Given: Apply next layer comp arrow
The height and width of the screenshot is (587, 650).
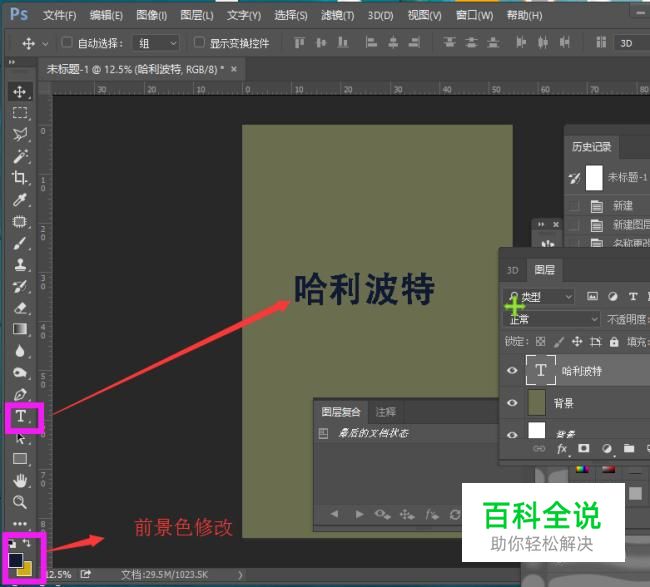Looking at the screenshot, I should point(359,514).
